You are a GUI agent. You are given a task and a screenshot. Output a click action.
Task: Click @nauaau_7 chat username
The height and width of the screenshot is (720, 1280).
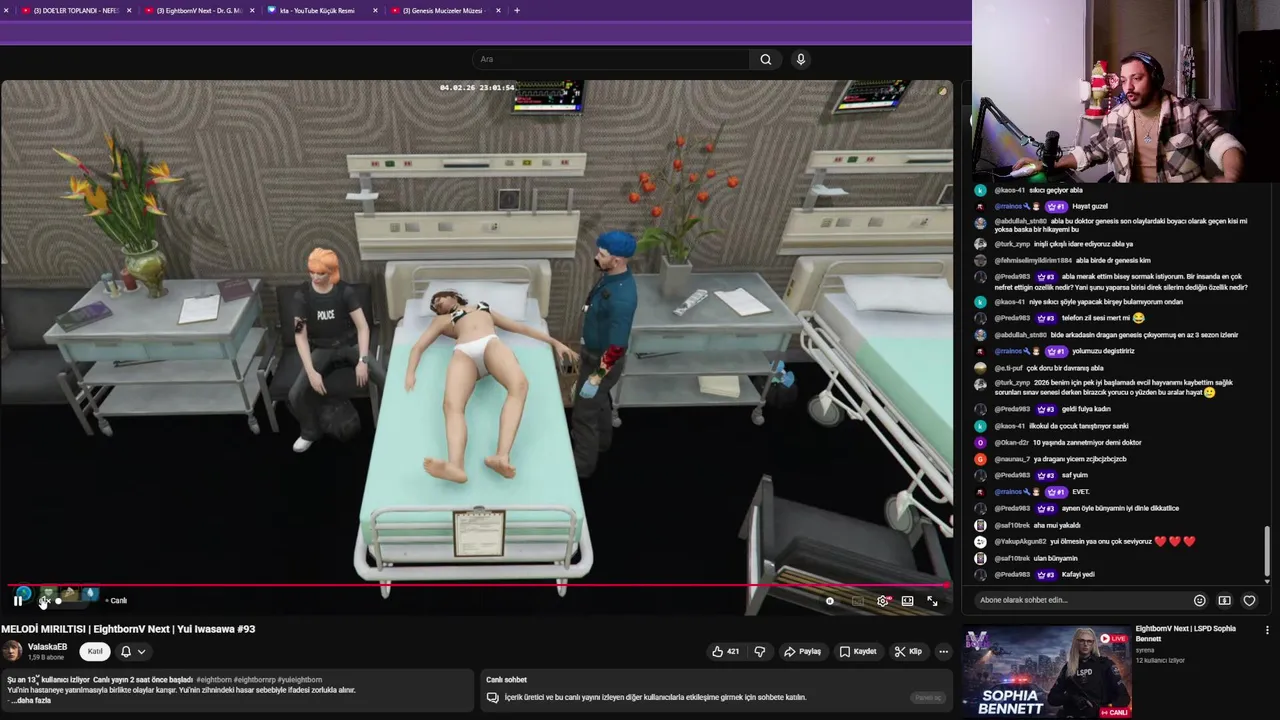tap(1012, 459)
